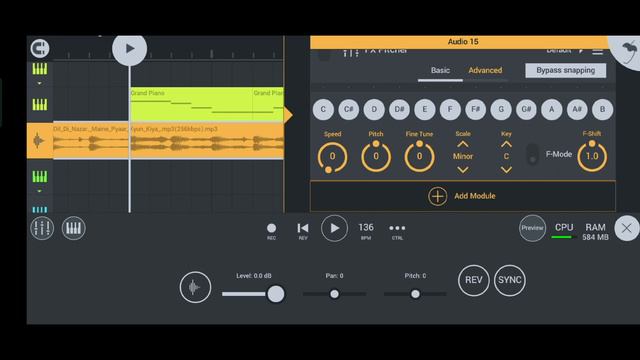Step Key up with upper chevron
The image size is (640, 360).
506,144
